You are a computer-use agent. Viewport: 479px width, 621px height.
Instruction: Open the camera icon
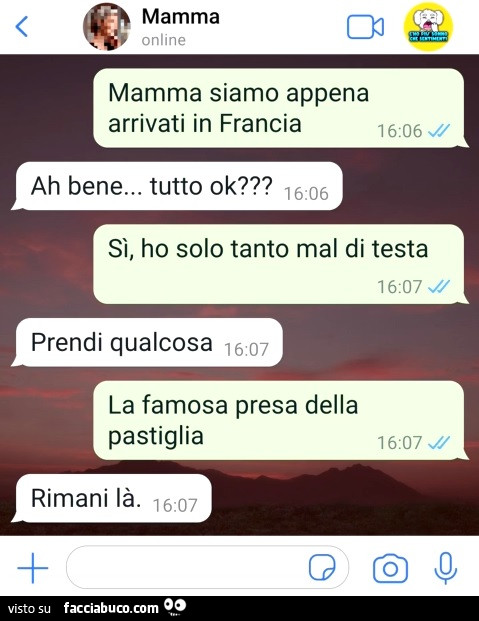390,568
